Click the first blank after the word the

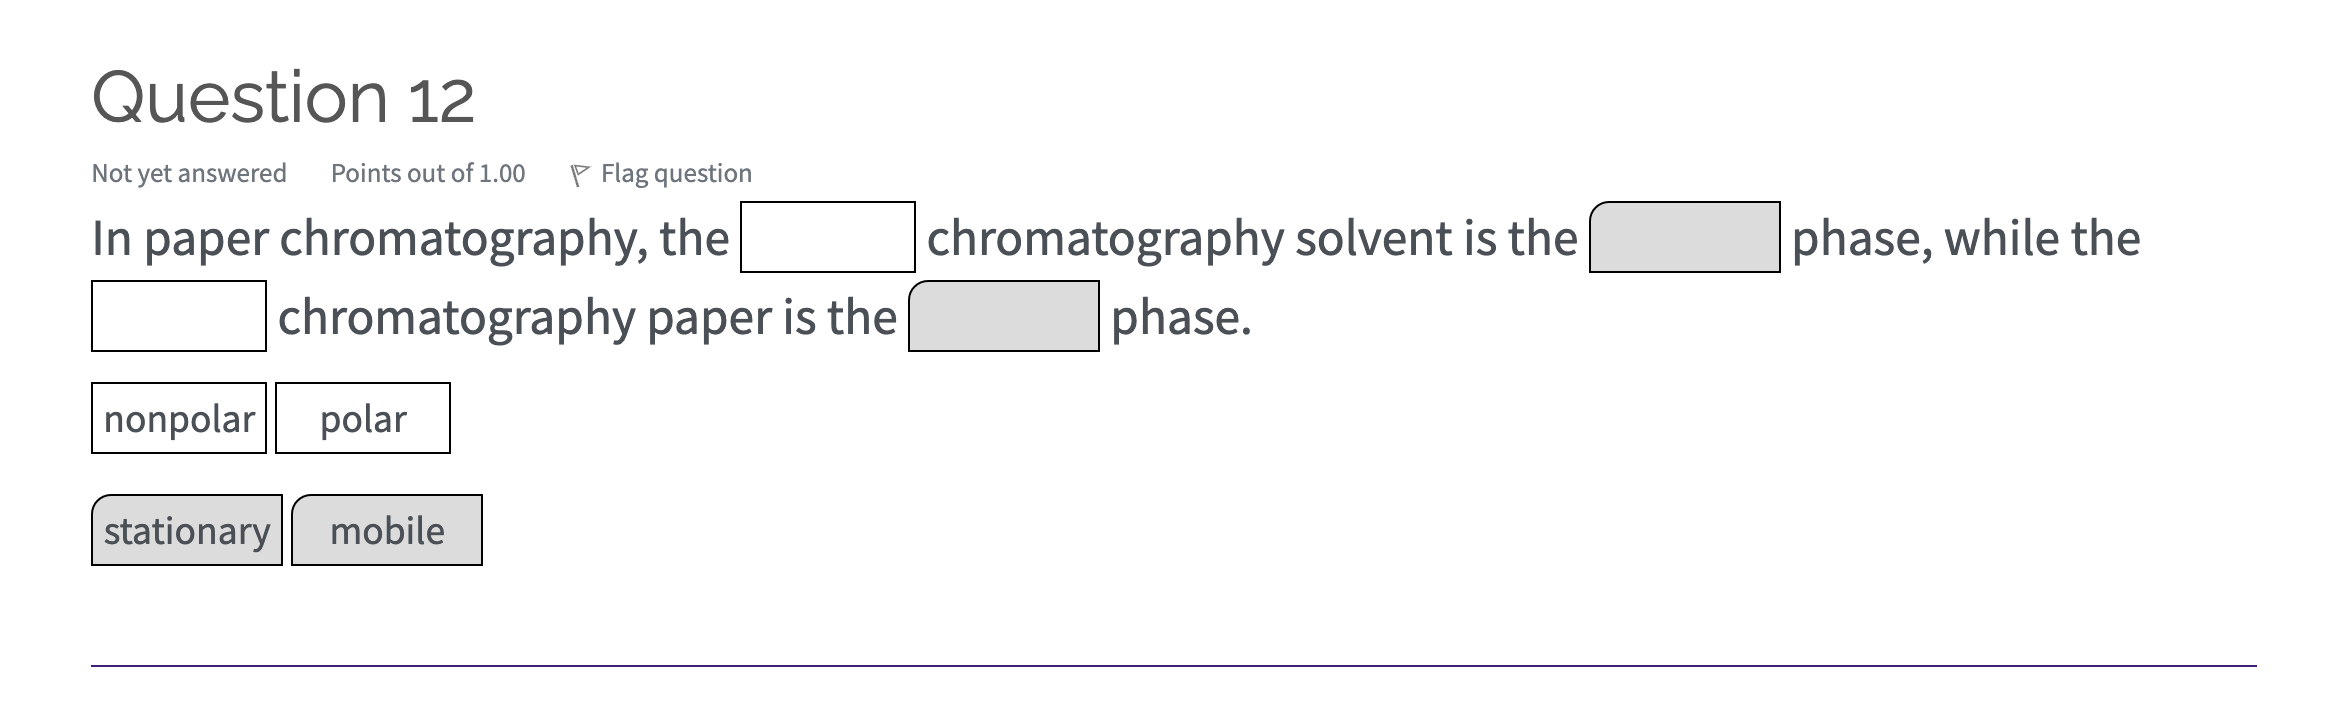click(828, 237)
